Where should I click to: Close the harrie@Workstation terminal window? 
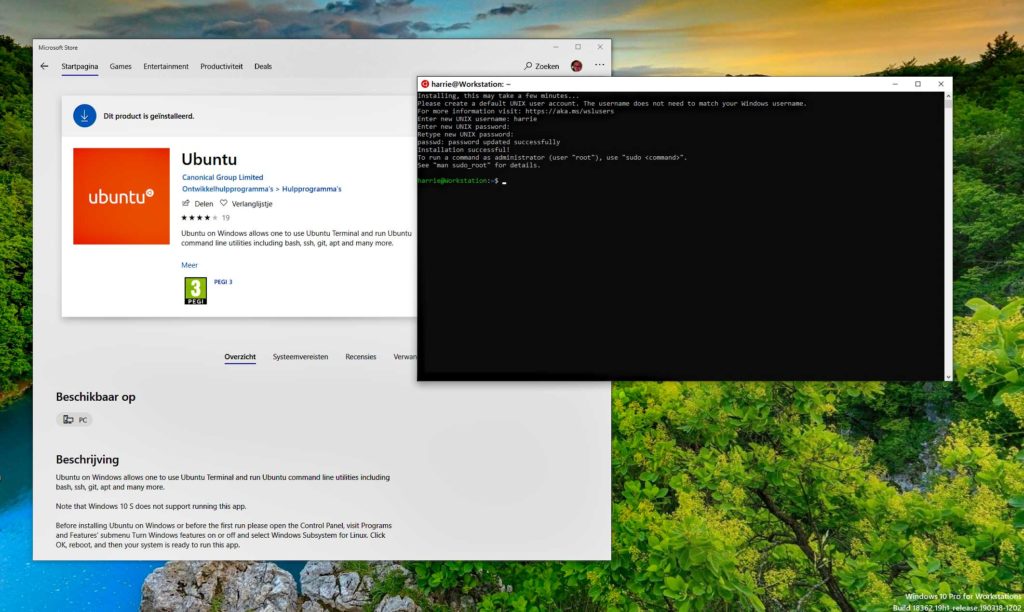[940, 84]
